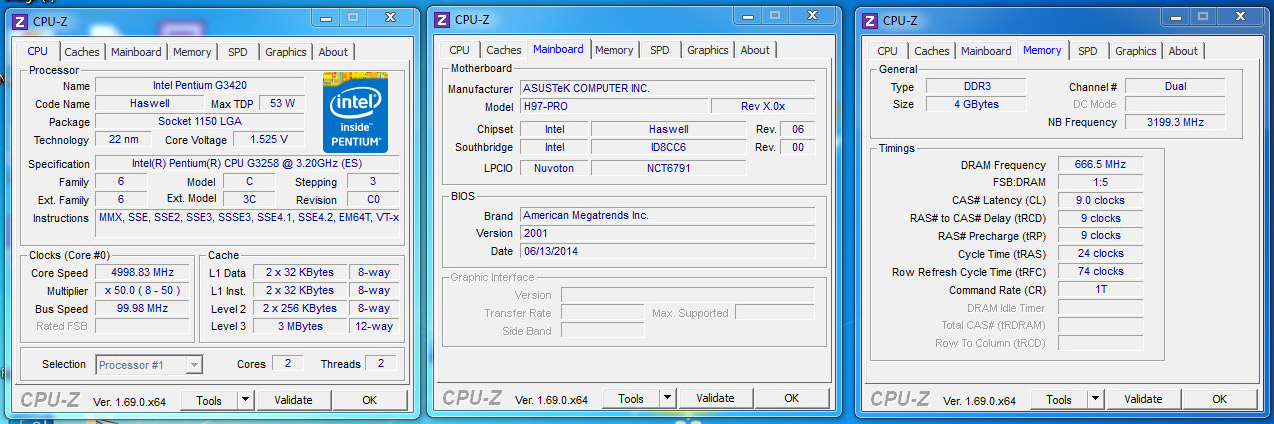Switch to Mainboard tab in the CPU window
1274x424 pixels.
[136, 52]
